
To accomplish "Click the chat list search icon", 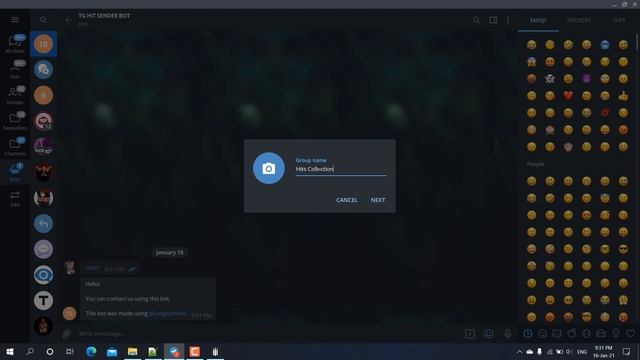I will 43,20.
